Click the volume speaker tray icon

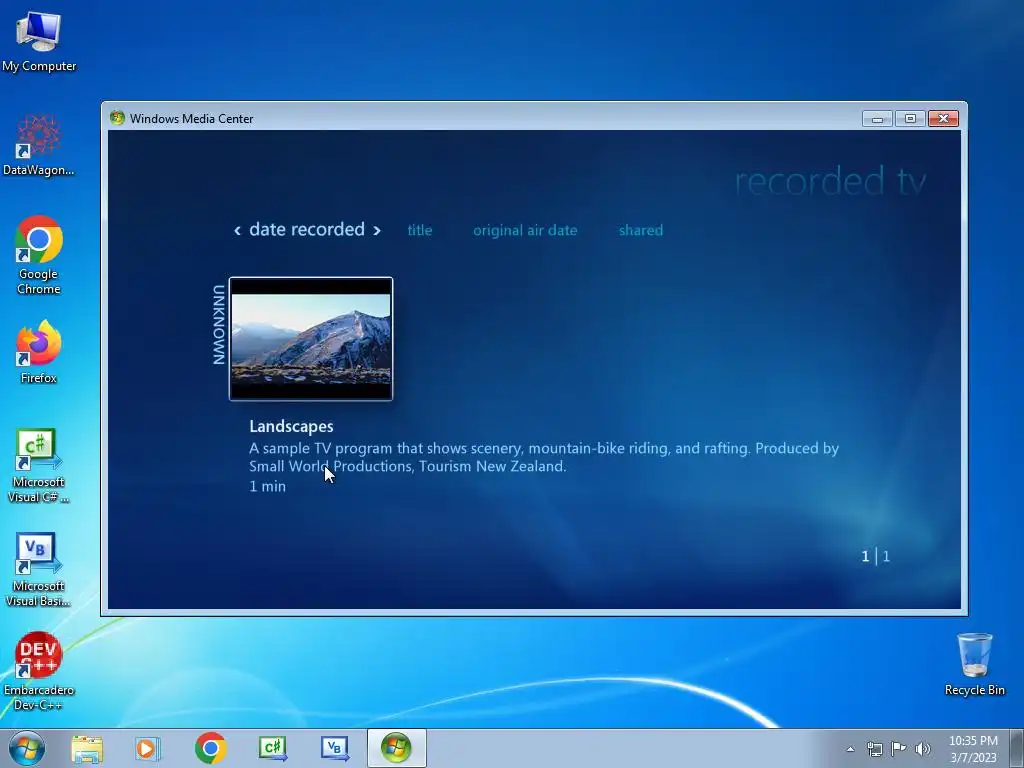pyautogui.click(x=923, y=749)
